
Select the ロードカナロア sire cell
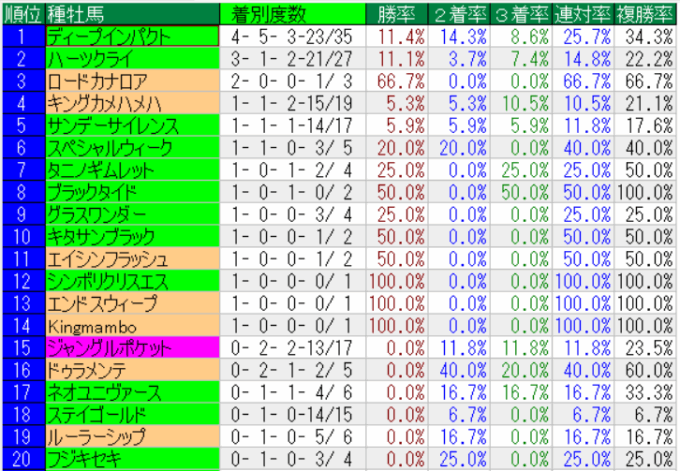[x=130, y=80]
